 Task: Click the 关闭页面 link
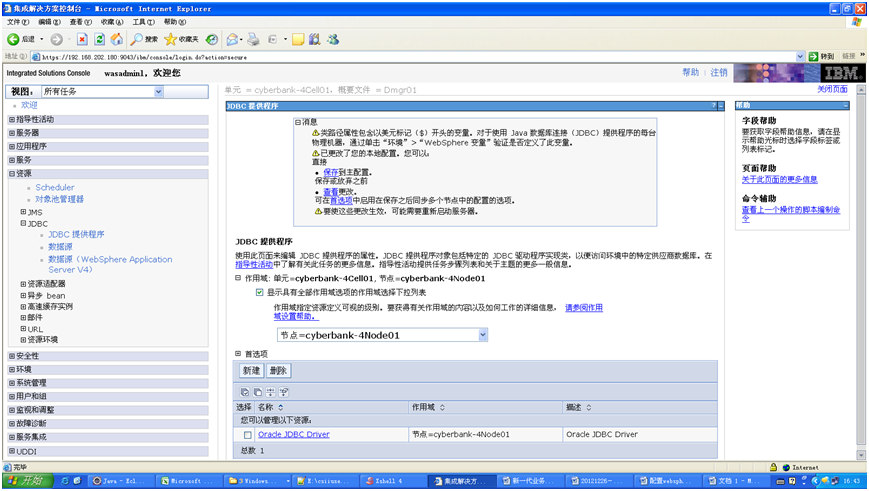tap(832, 89)
